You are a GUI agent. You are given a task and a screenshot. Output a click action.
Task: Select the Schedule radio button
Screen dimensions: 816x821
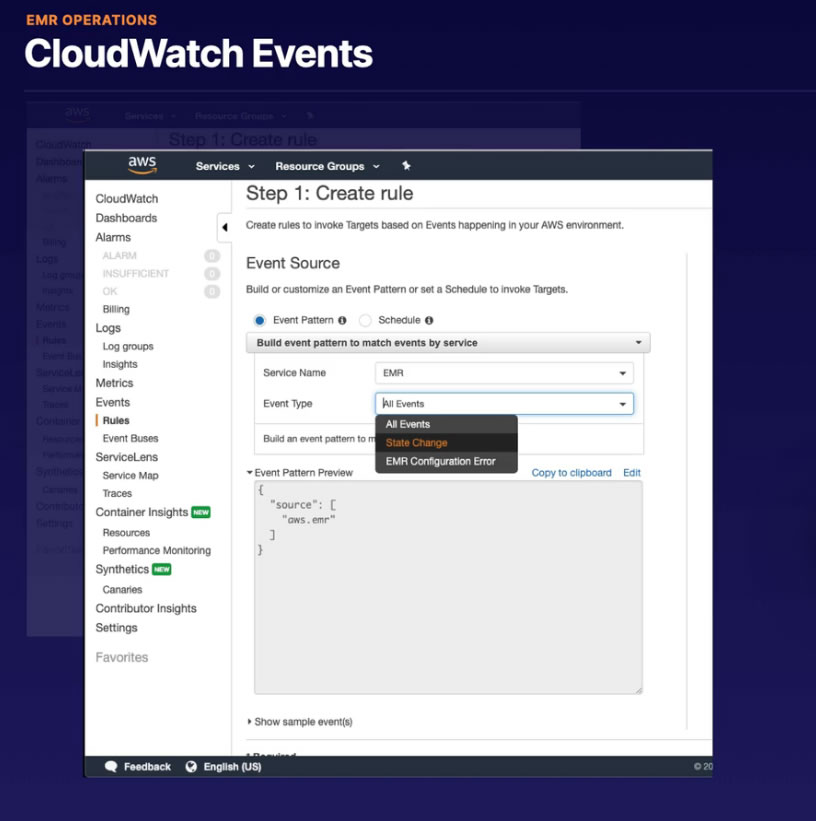click(x=365, y=320)
